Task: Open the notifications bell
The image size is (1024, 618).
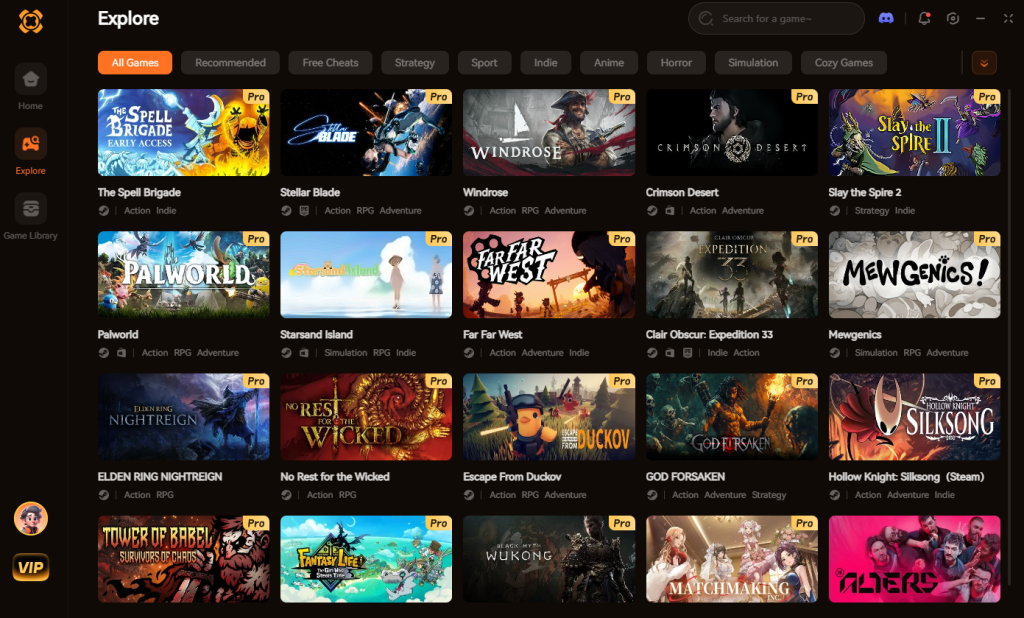Action: (924, 18)
